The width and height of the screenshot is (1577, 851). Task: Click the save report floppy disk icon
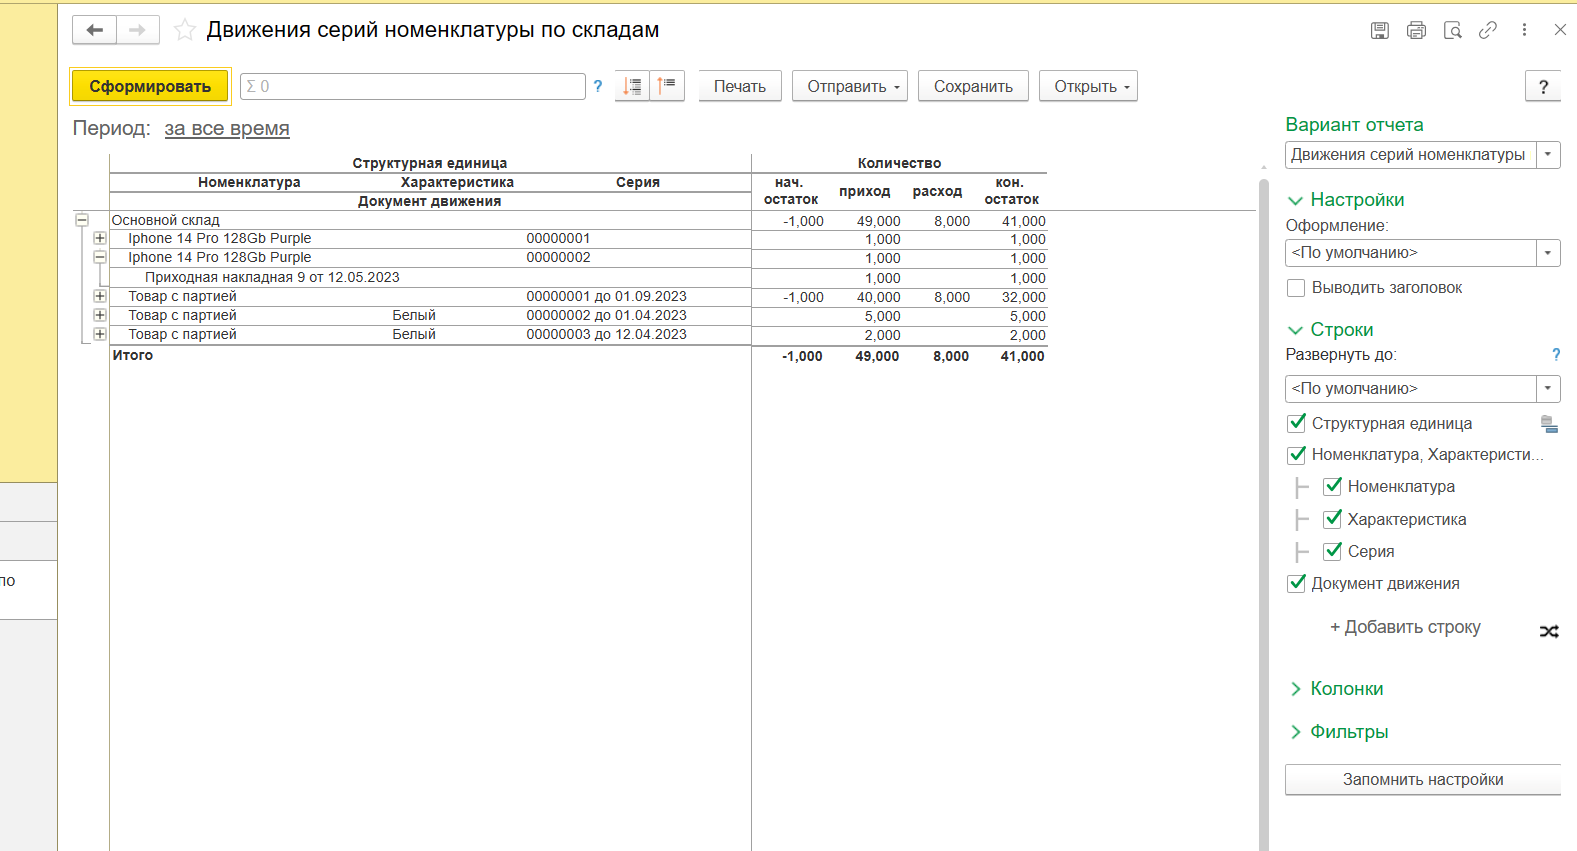coord(1379,30)
